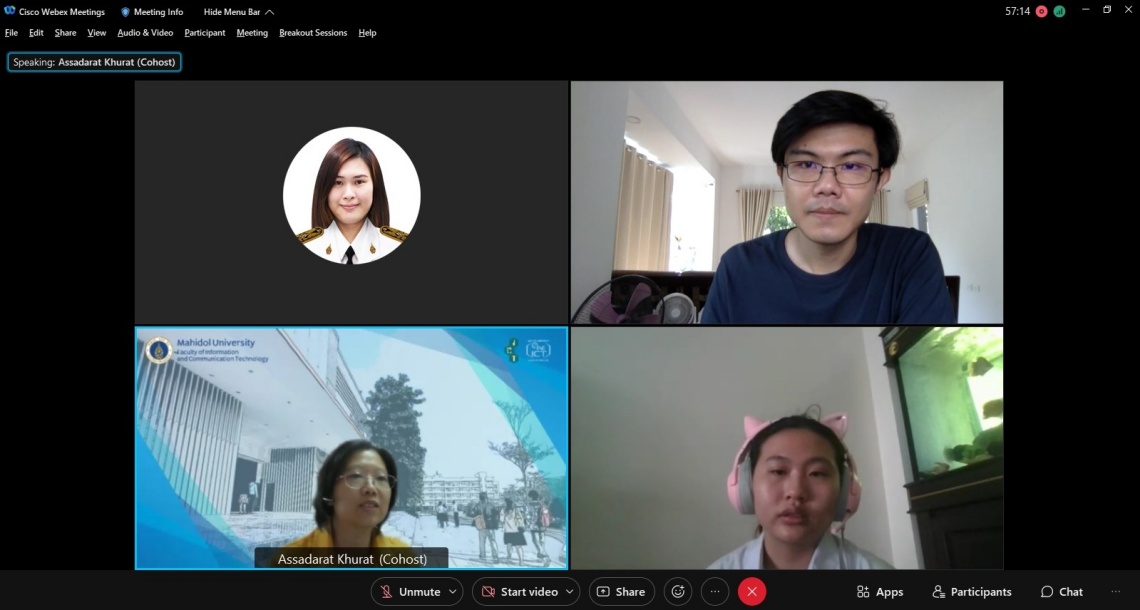Start video with the camera button
This screenshot has width=1140, height=610.
tap(518, 592)
